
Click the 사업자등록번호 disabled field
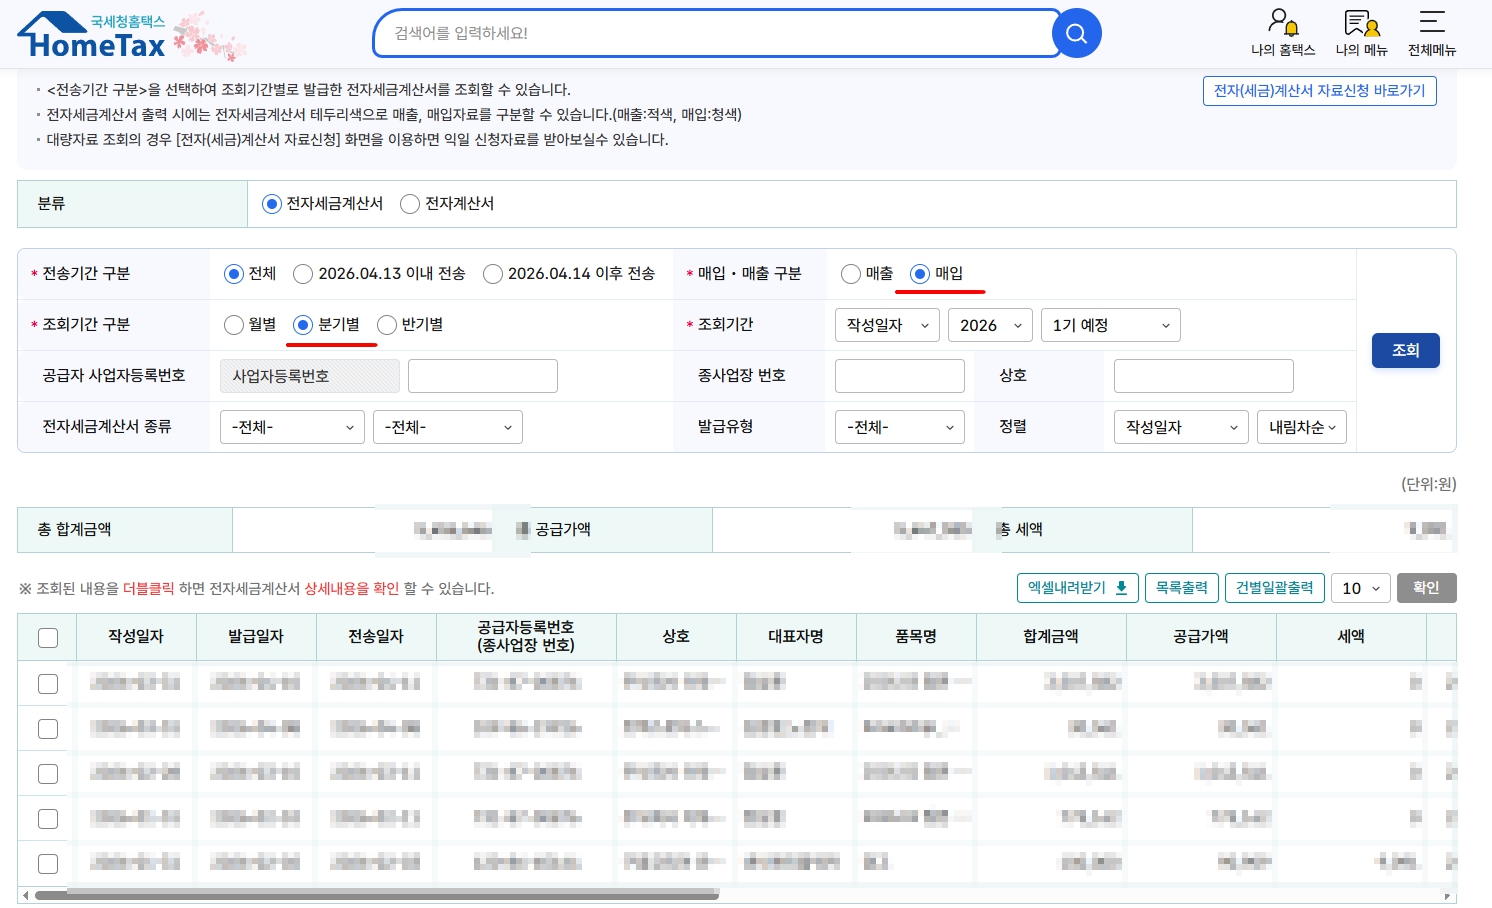pyautogui.click(x=310, y=376)
